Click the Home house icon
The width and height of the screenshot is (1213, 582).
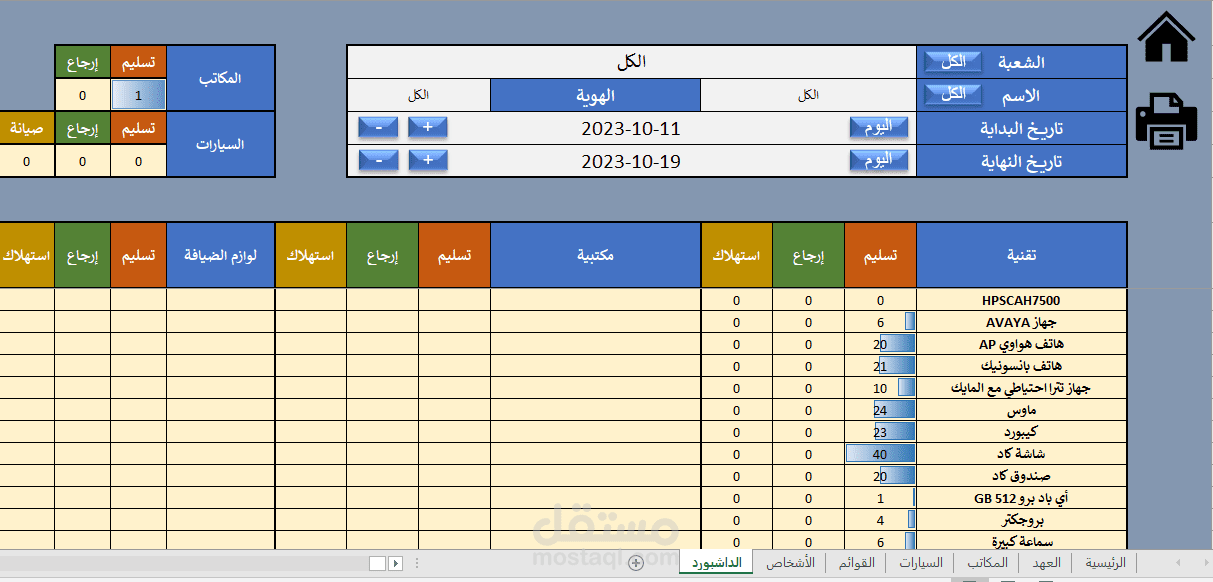point(1167,36)
